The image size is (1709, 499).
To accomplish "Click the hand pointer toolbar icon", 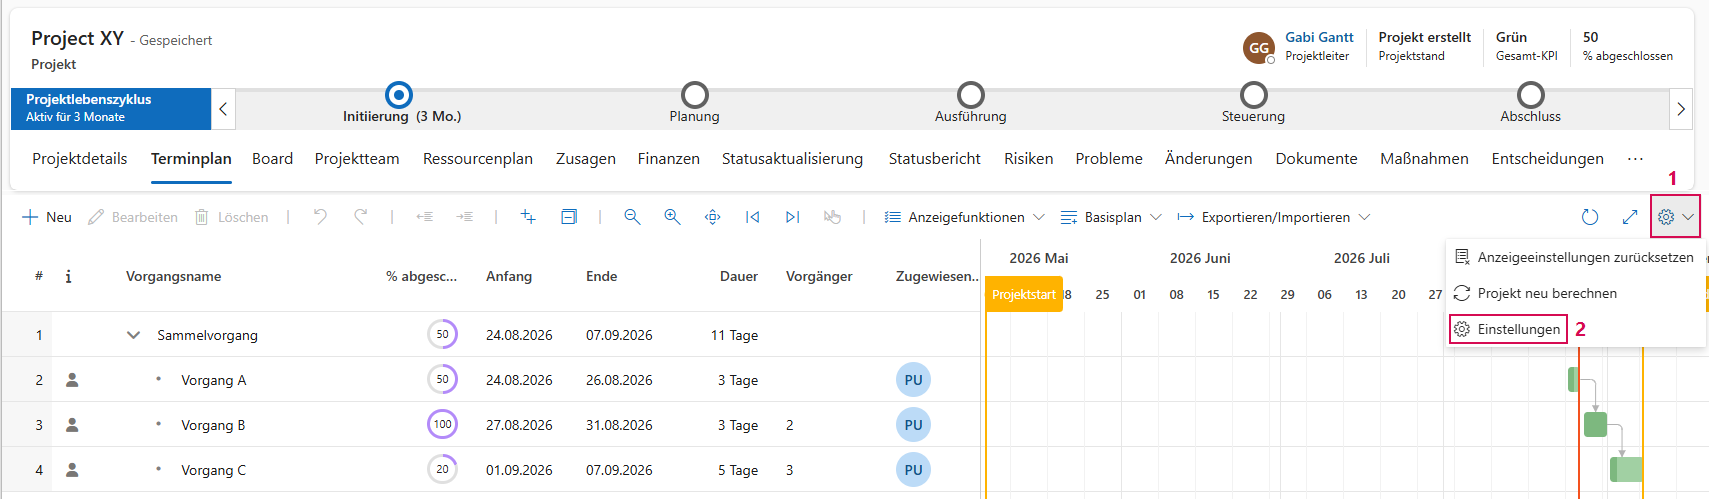I will 832,216.
